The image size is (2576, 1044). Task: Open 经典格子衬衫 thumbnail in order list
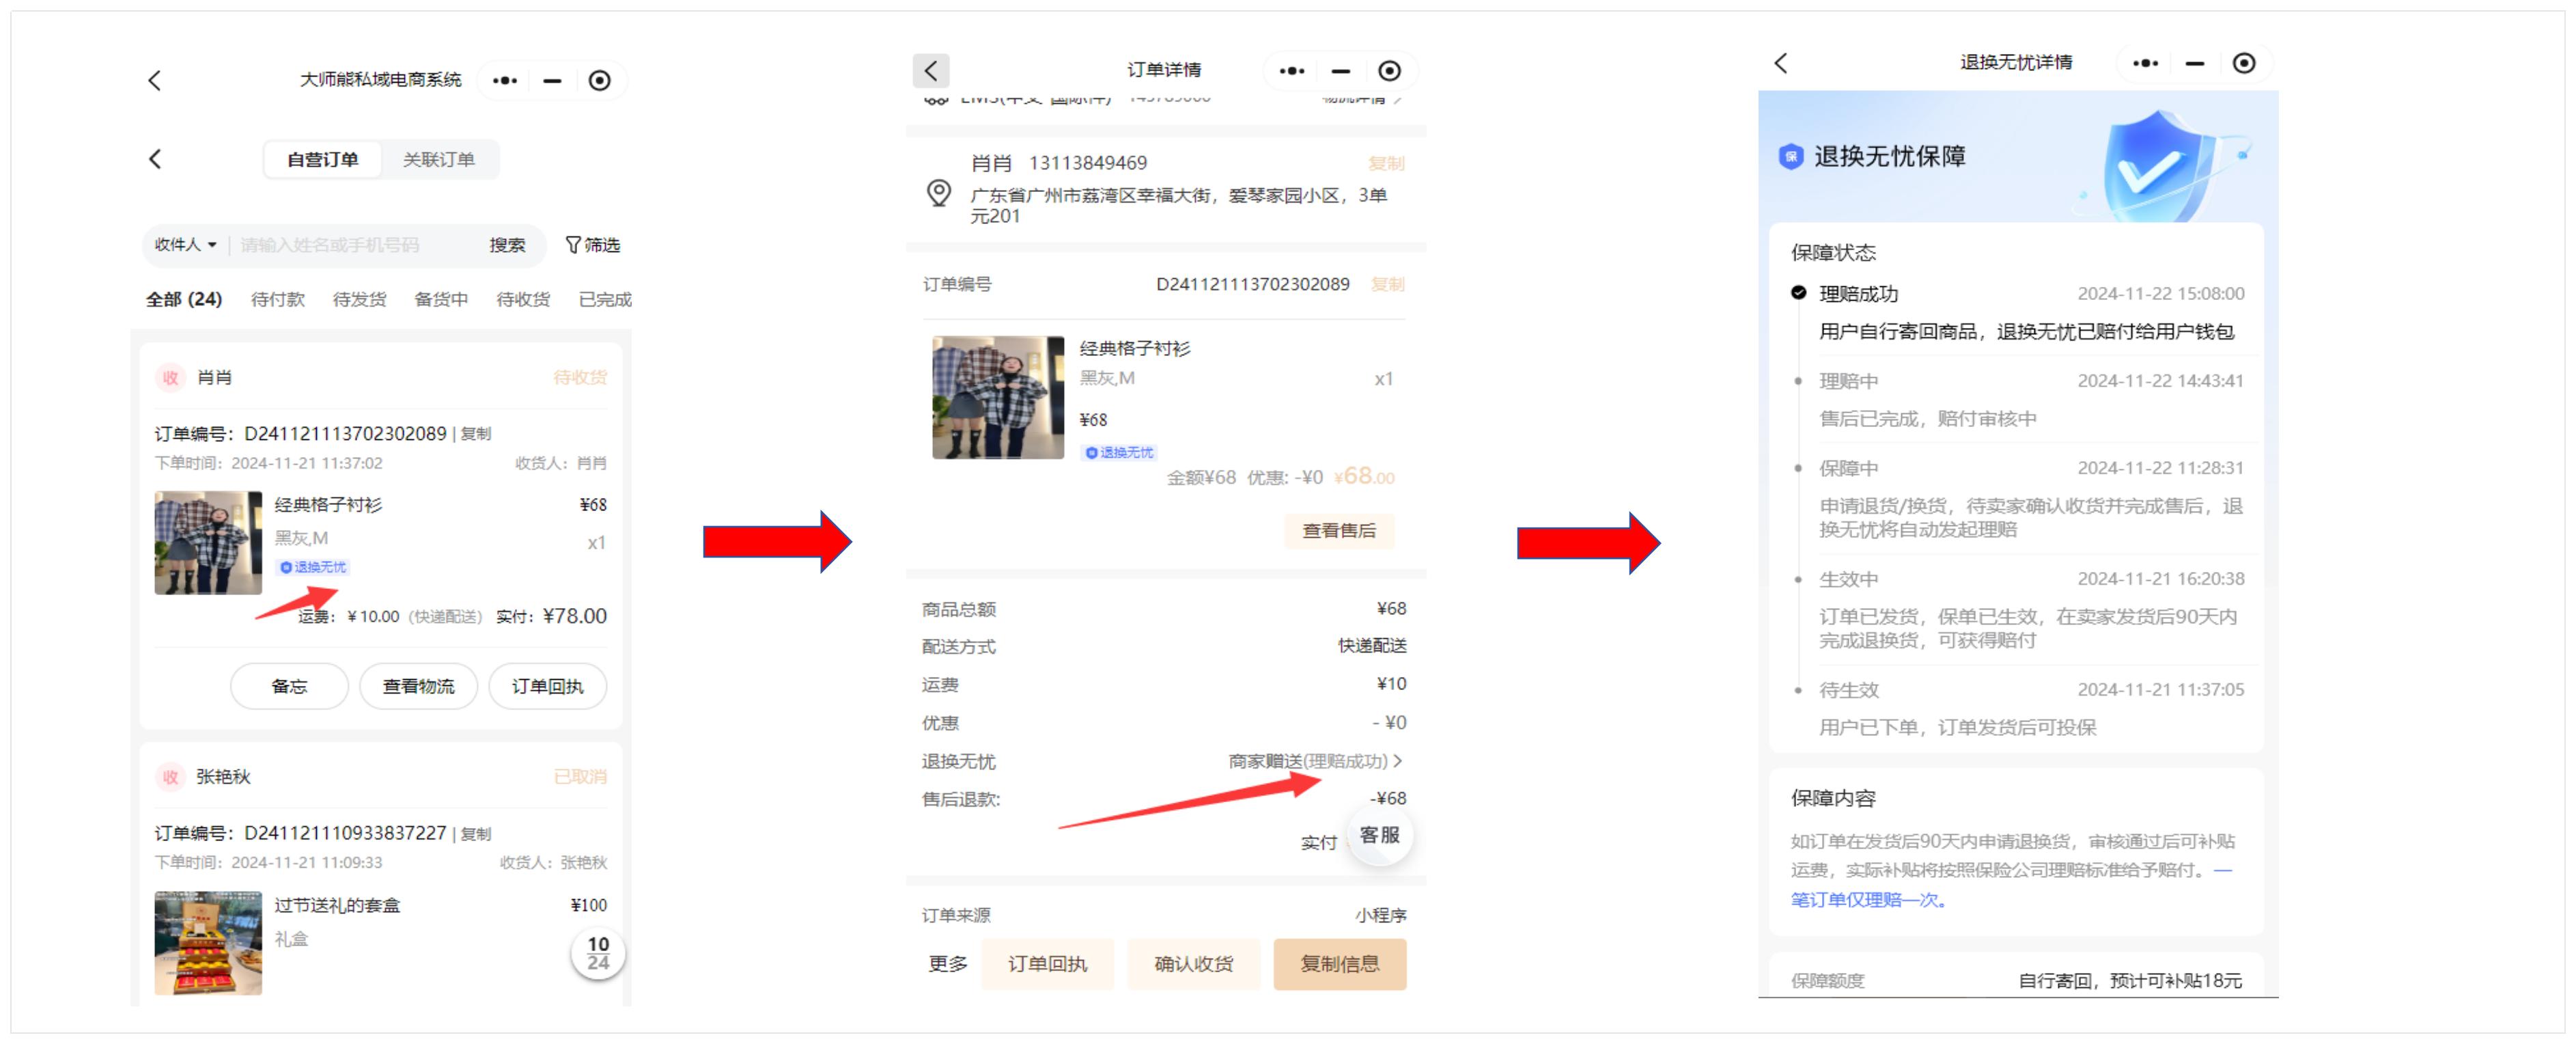pyautogui.click(x=208, y=542)
